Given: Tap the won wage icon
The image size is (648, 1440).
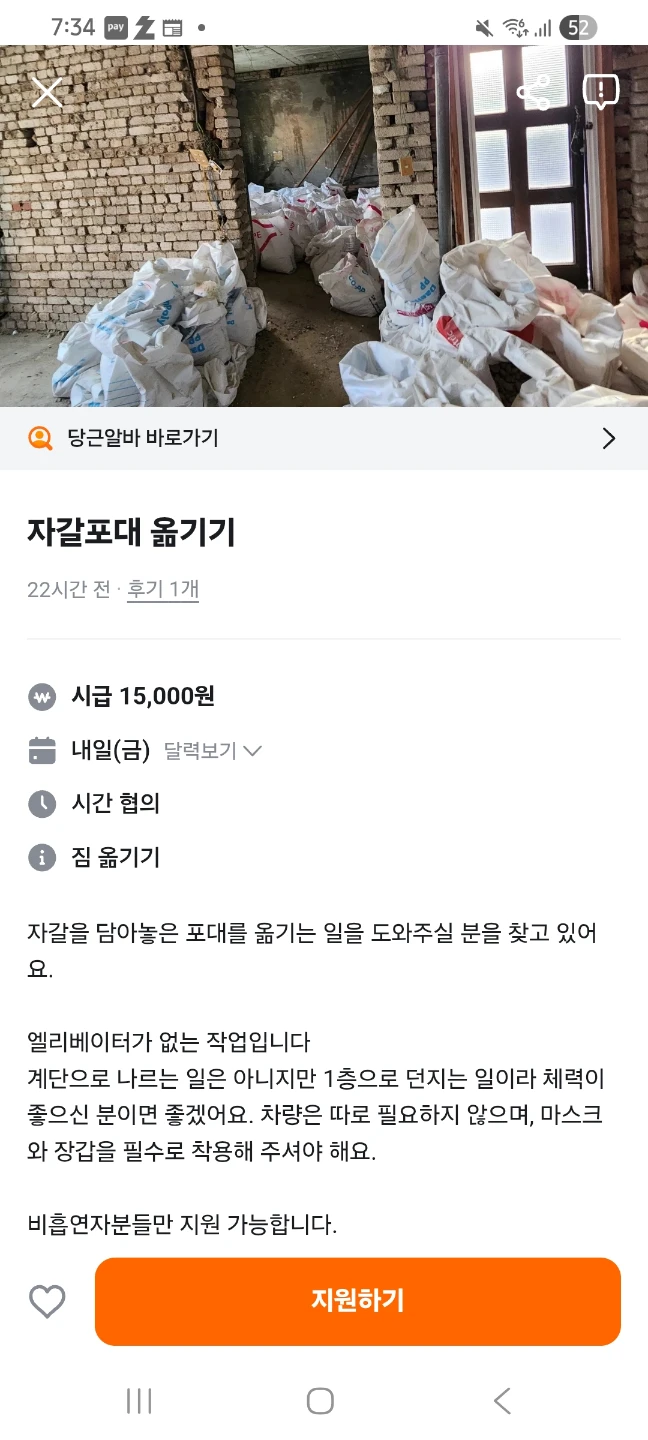Looking at the screenshot, I should point(42,697).
